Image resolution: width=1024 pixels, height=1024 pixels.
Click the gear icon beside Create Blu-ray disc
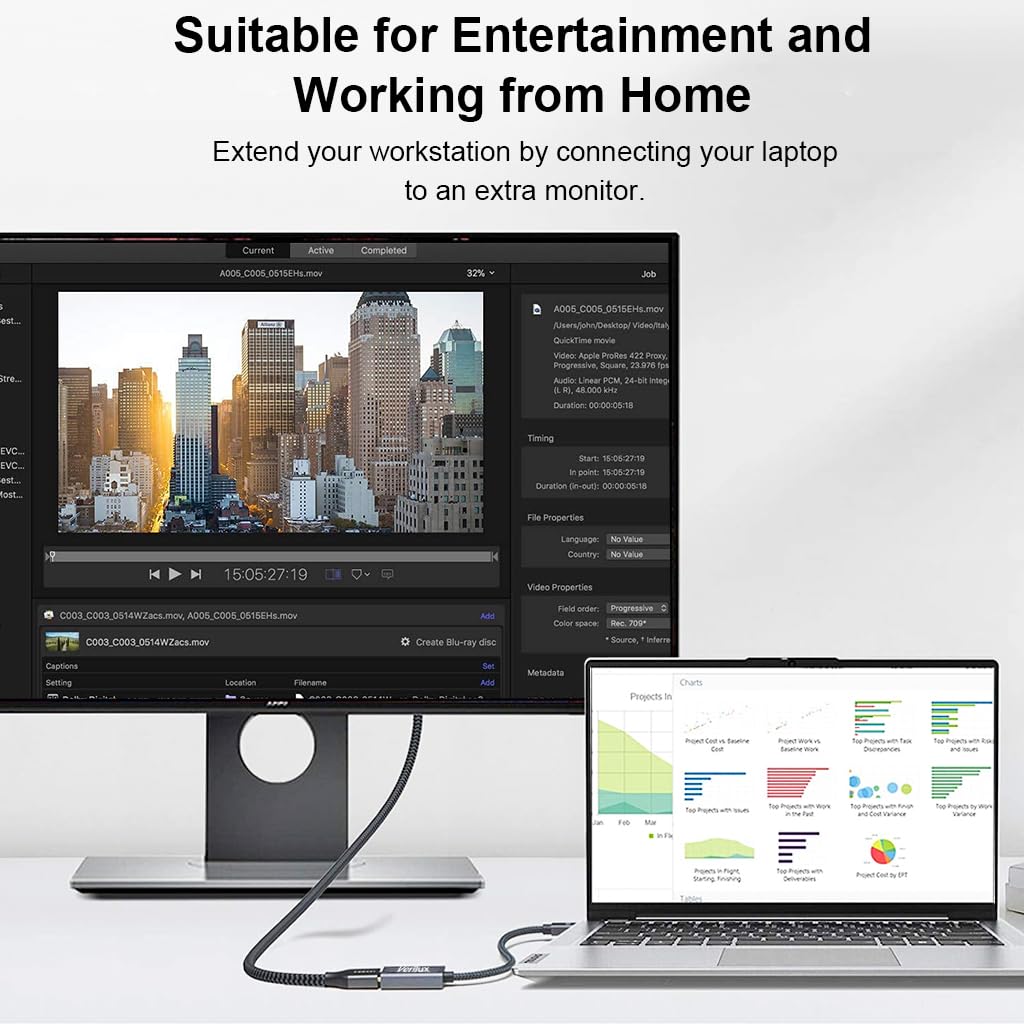405,641
